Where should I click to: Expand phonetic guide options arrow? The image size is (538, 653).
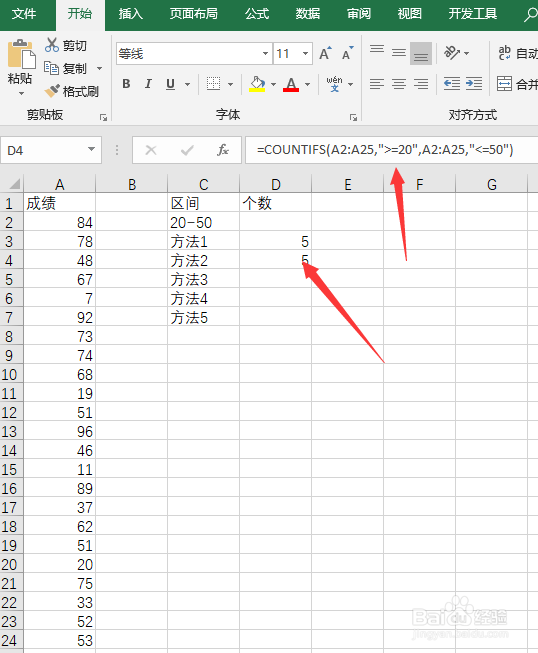tap(351, 84)
